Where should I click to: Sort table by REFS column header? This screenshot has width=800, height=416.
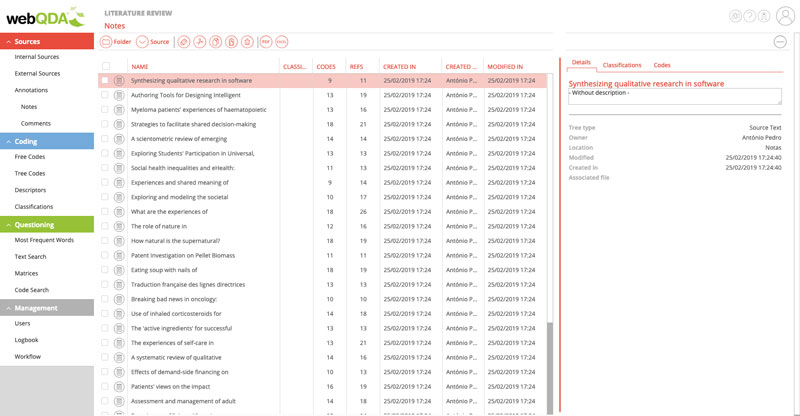tap(356, 67)
